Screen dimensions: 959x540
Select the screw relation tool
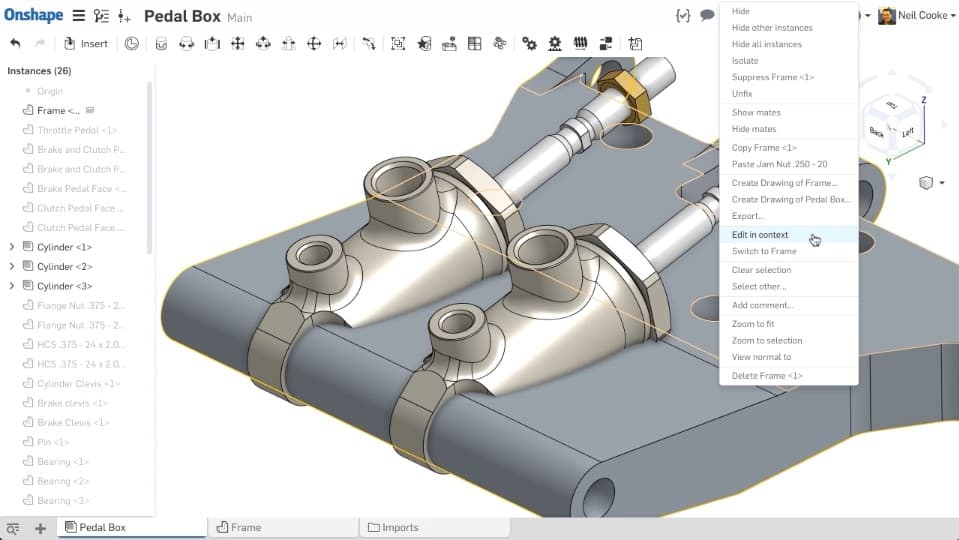click(580, 43)
